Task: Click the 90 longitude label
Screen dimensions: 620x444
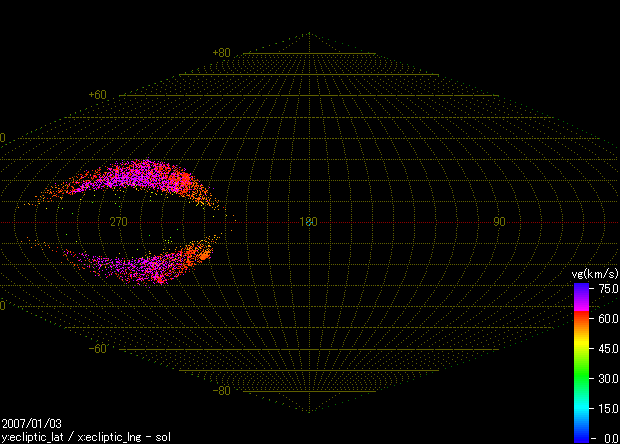Action: 498,222
